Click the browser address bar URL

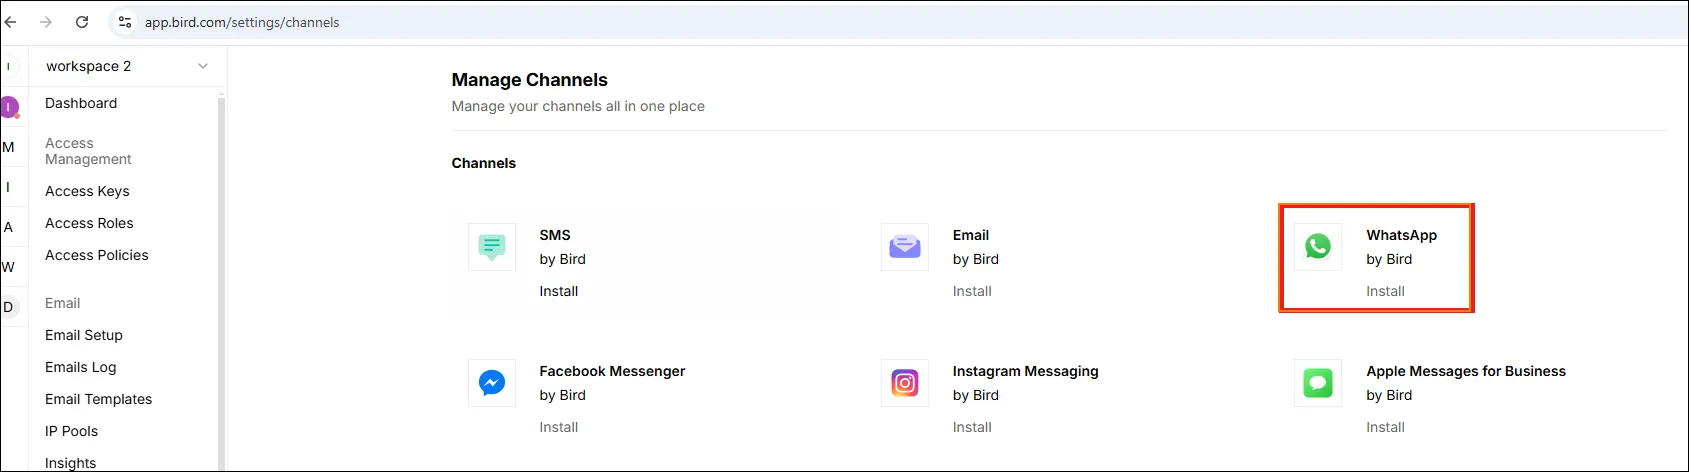click(242, 22)
